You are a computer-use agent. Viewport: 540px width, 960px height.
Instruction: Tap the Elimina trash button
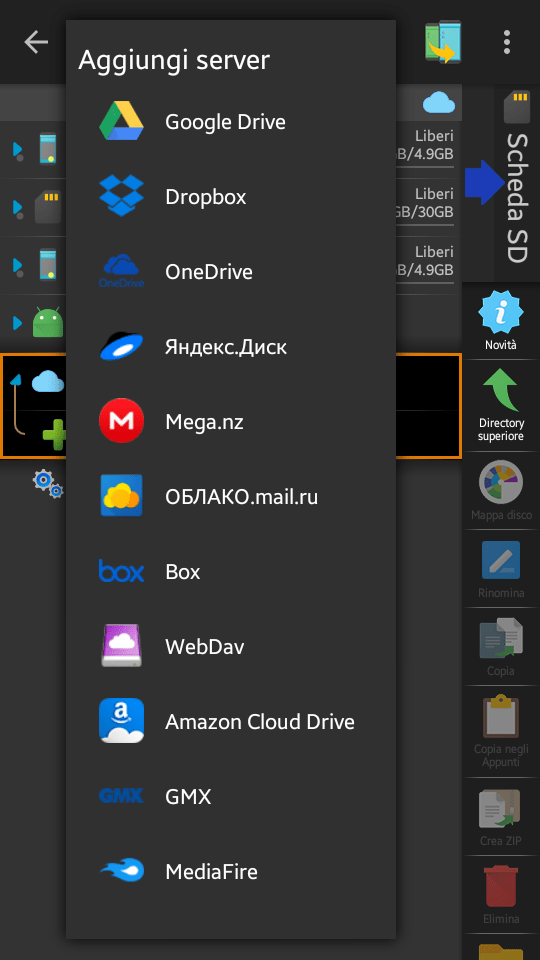pyautogui.click(x=501, y=894)
